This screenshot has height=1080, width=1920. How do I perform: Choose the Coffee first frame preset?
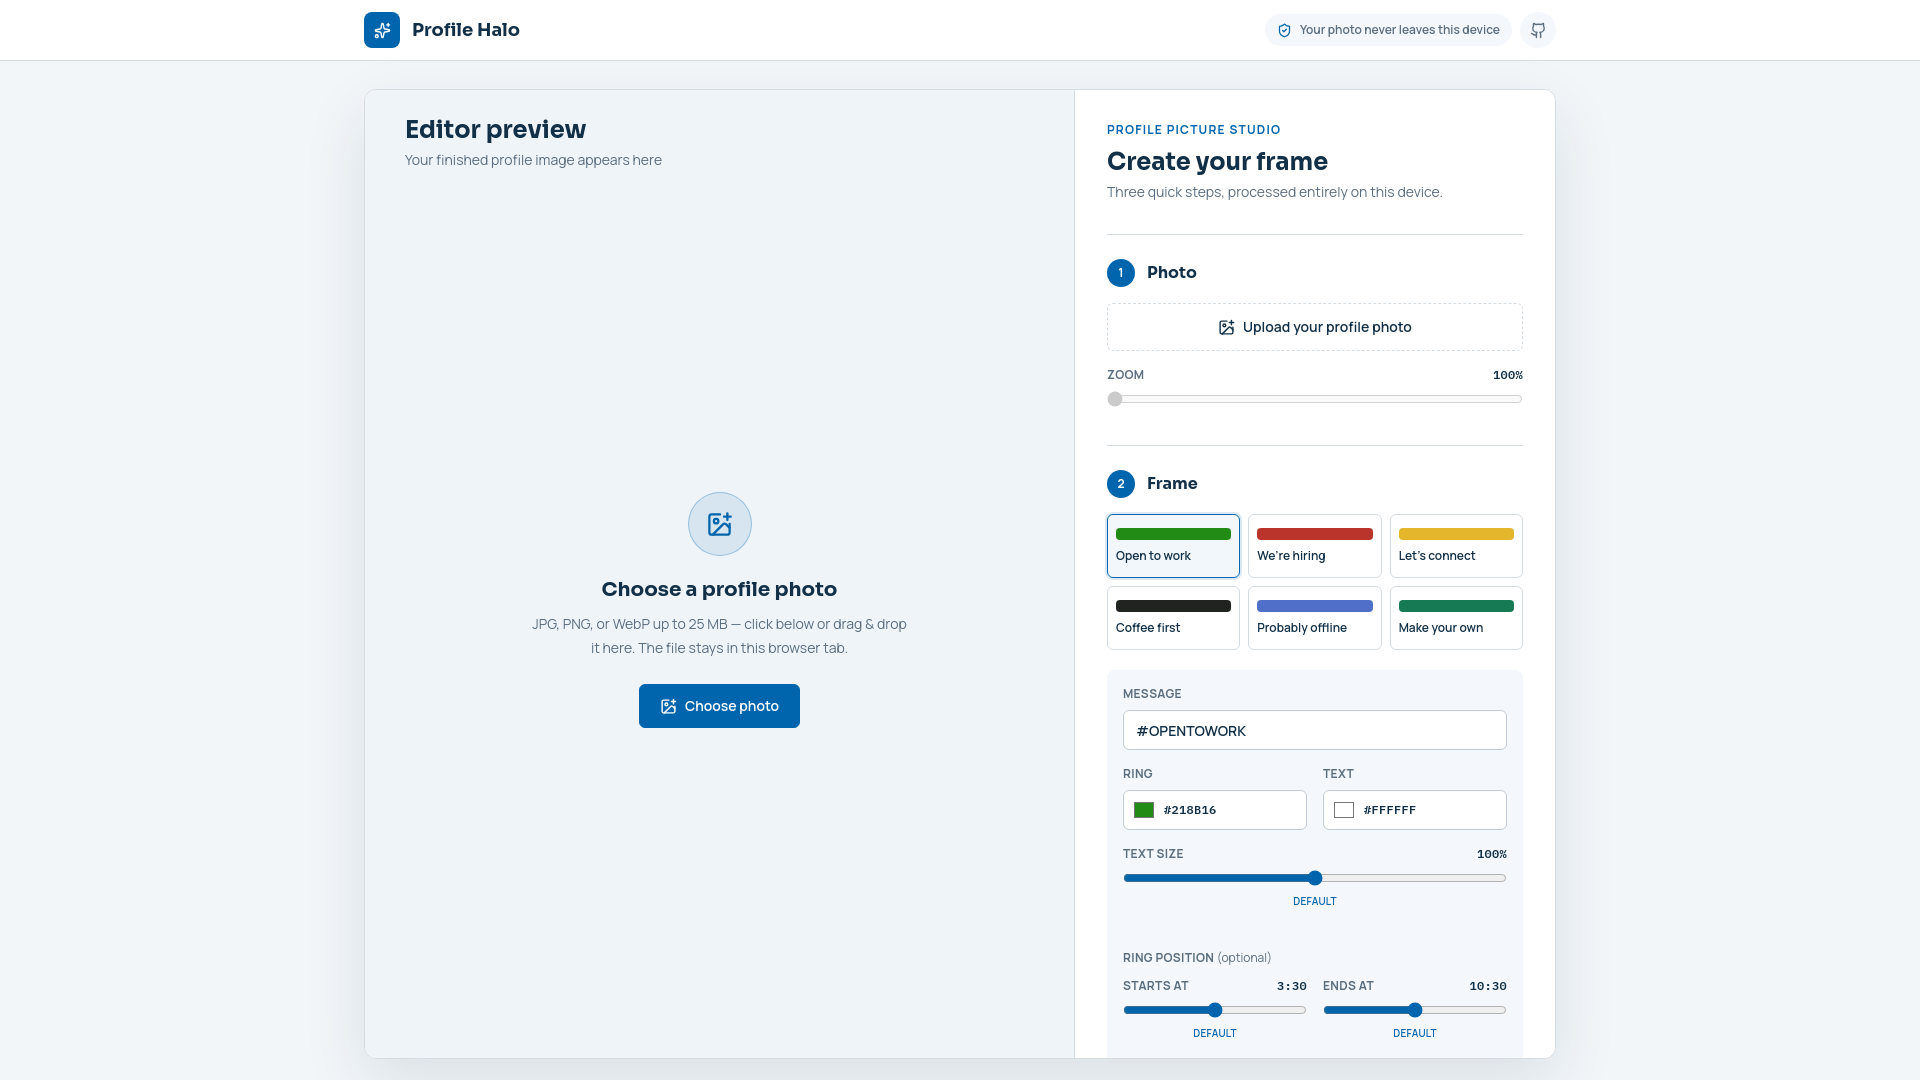(x=1173, y=618)
